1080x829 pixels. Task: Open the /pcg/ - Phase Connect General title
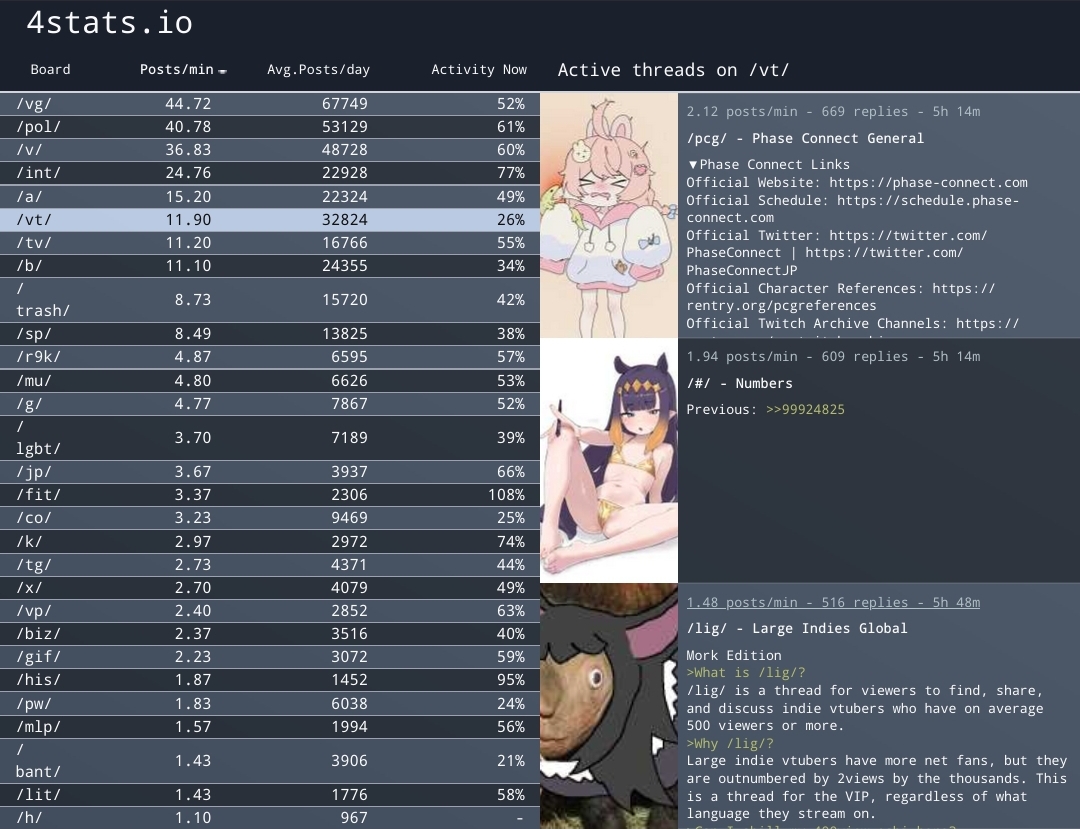805,139
